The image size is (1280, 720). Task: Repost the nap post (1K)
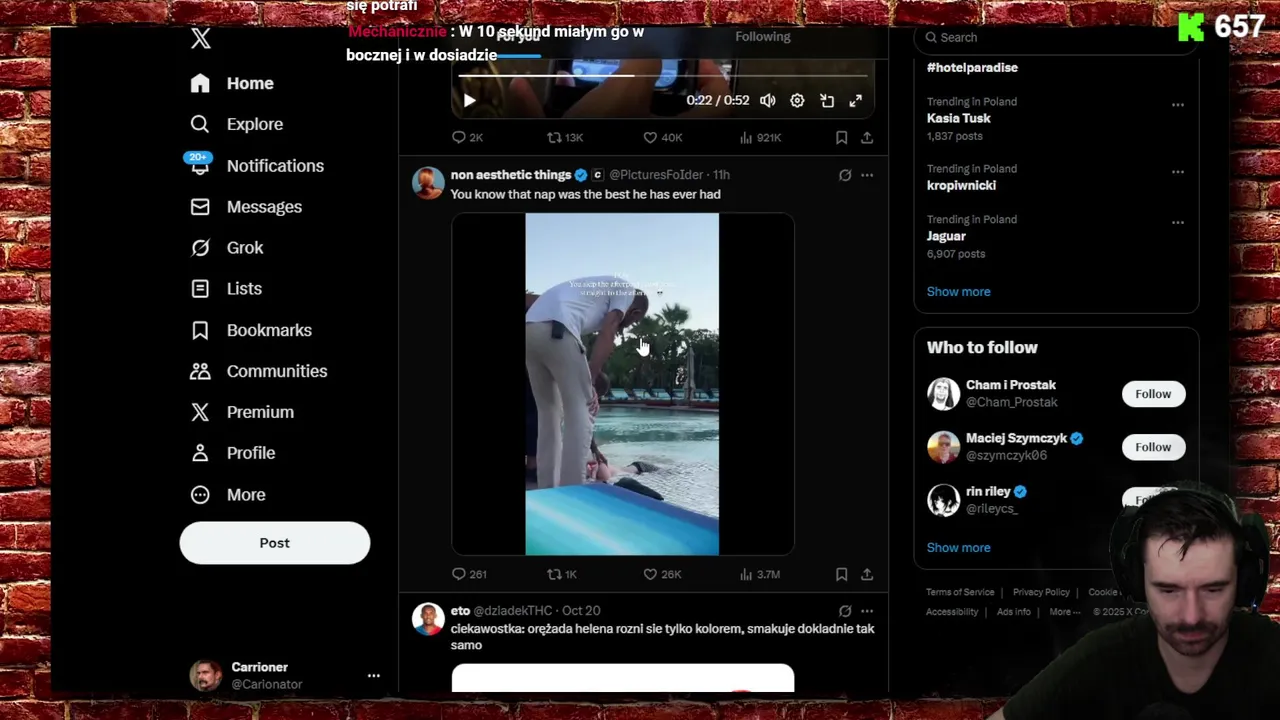pos(563,574)
